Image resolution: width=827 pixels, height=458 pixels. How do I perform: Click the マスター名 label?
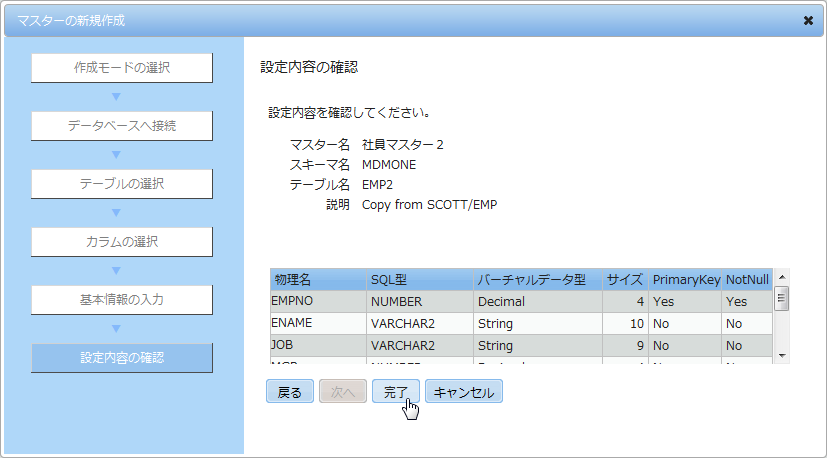pyautogui.click(x=320, y=145)
